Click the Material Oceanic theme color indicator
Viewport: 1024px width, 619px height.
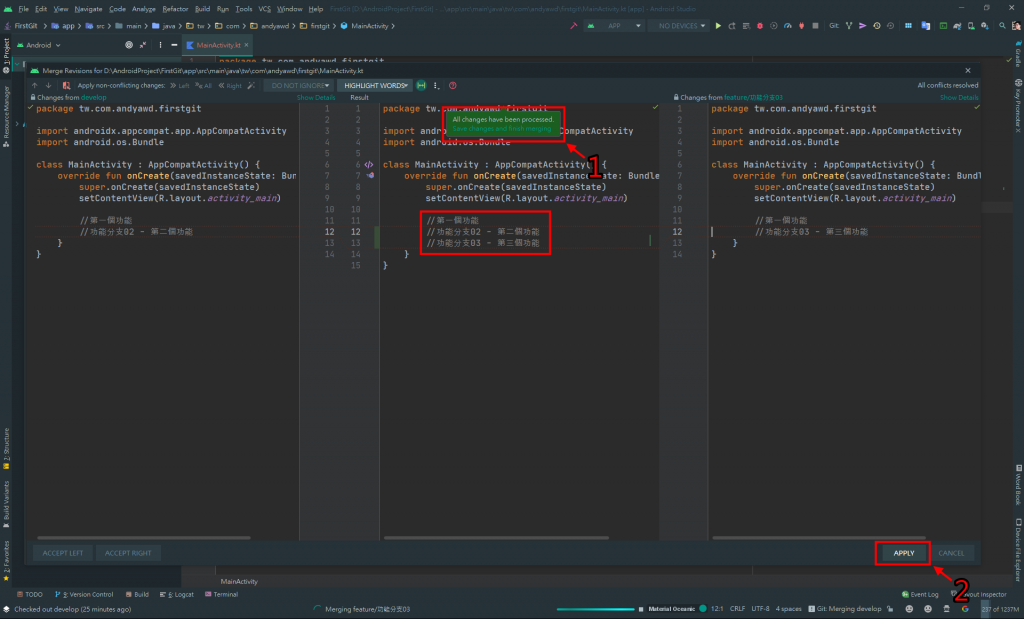(703, 608)
